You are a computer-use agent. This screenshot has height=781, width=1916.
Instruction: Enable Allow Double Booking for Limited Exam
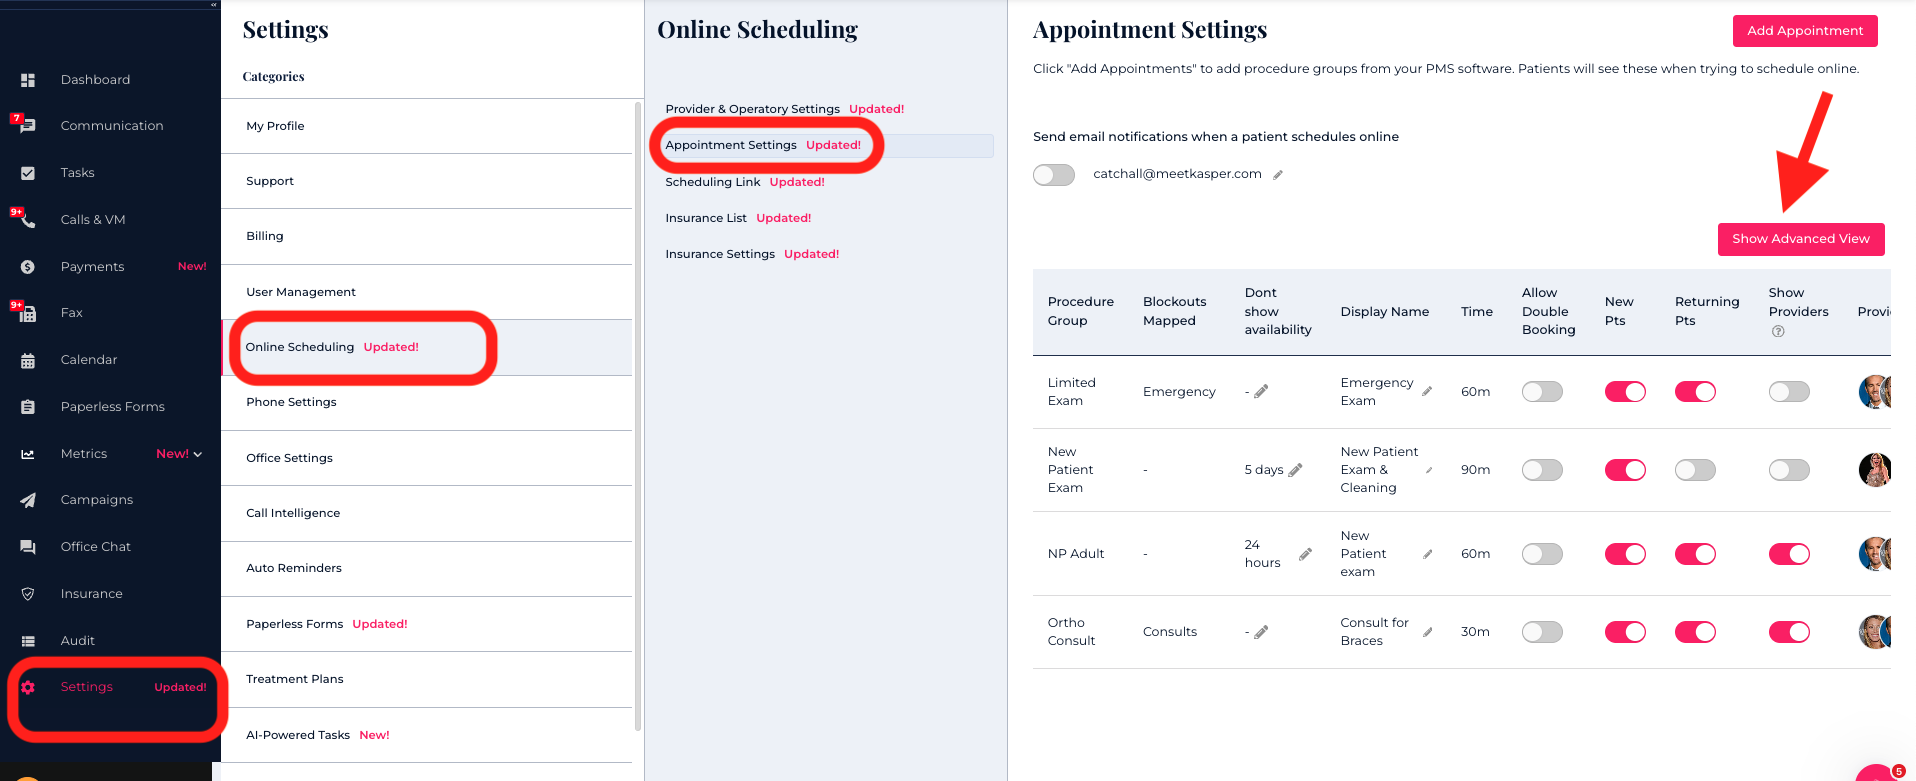tap(1542, 392)
